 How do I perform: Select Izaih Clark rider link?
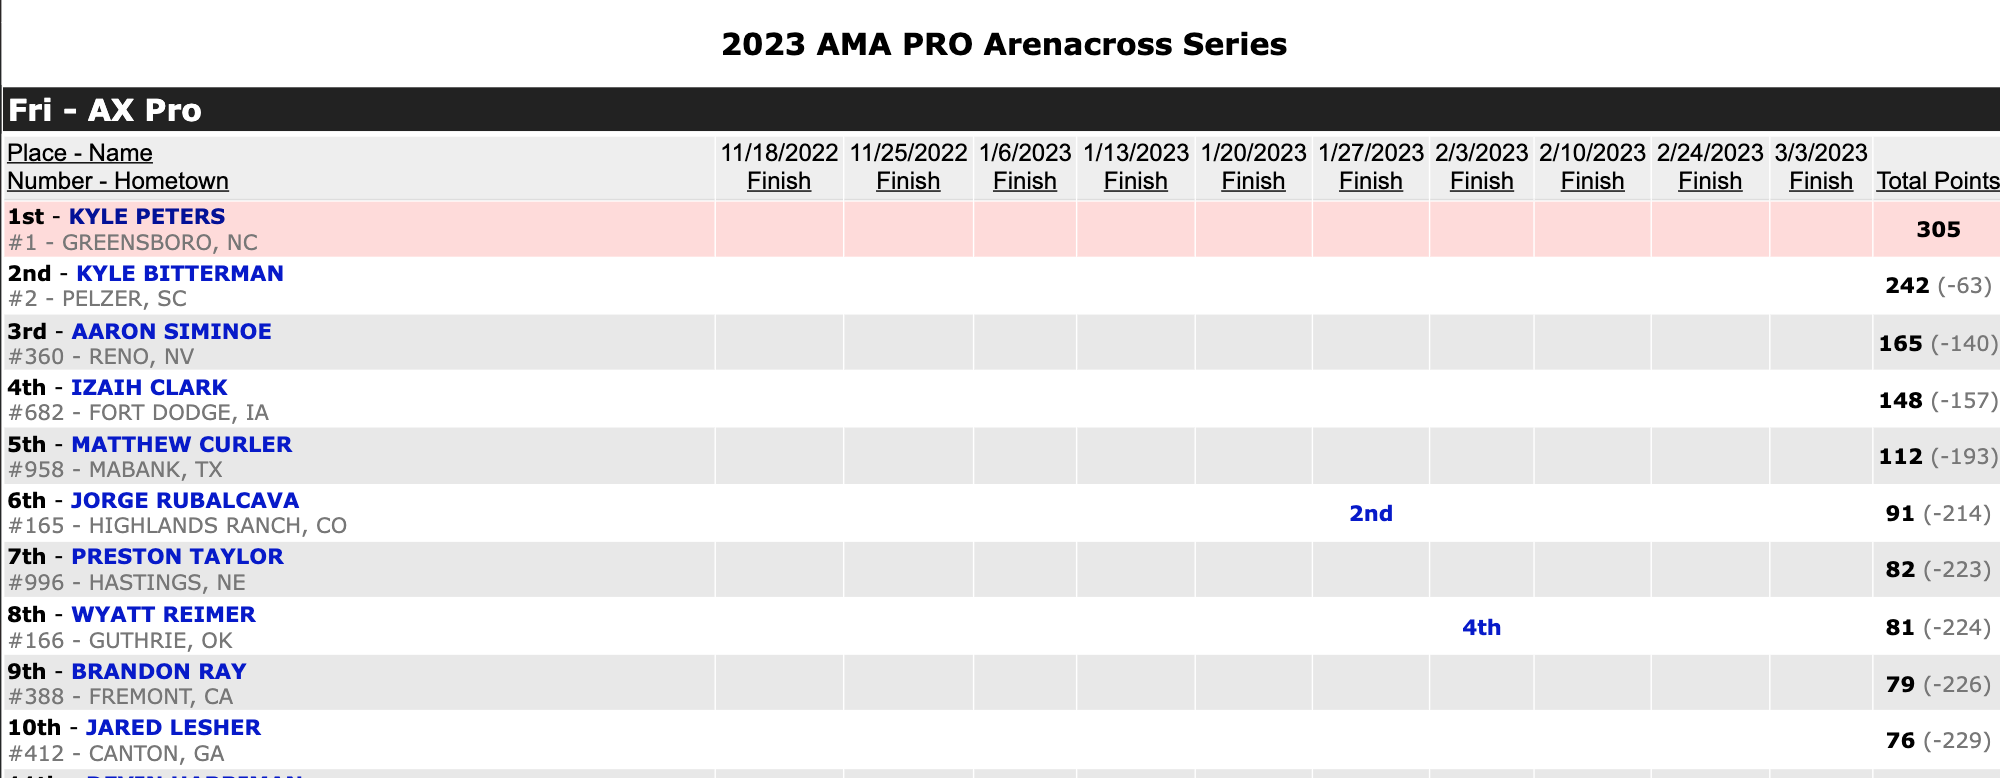(x=149, y=388)
